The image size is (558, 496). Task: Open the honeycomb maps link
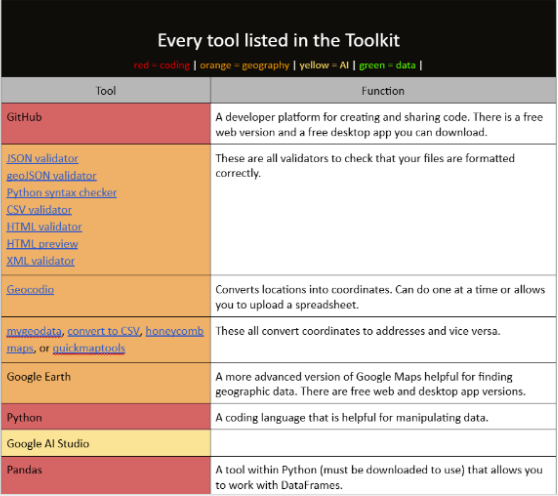174,331
